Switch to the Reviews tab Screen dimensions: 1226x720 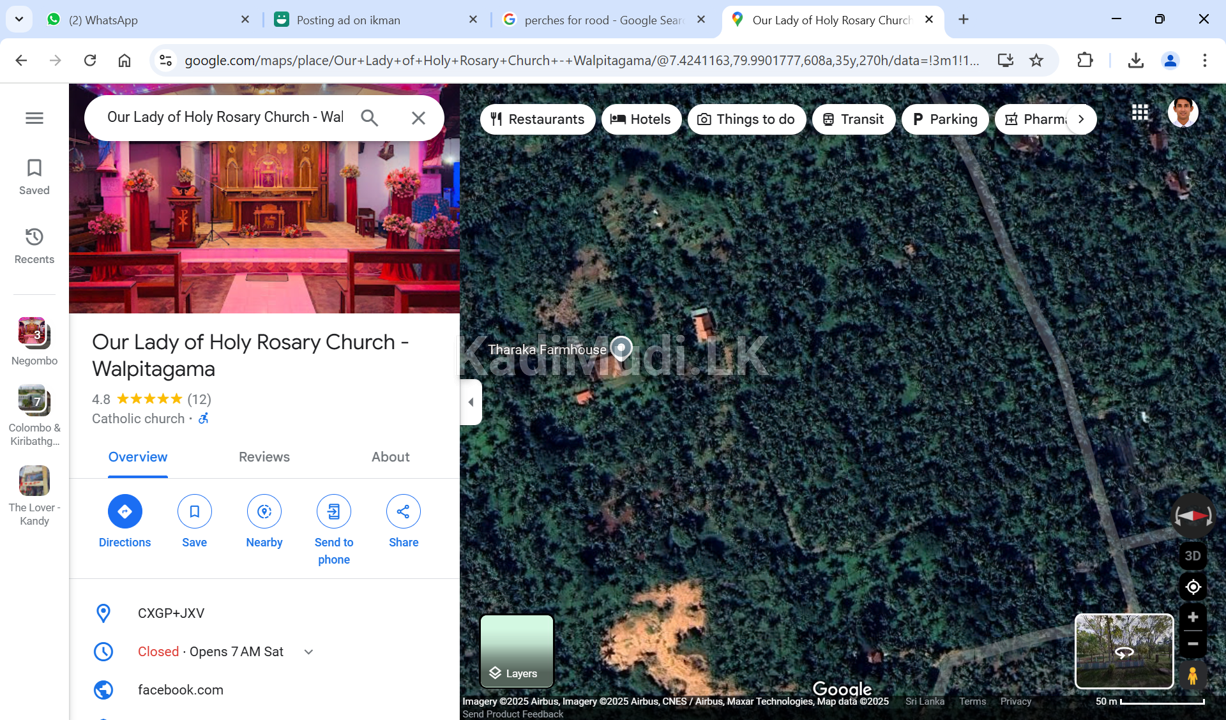click(x=264, y=457)
